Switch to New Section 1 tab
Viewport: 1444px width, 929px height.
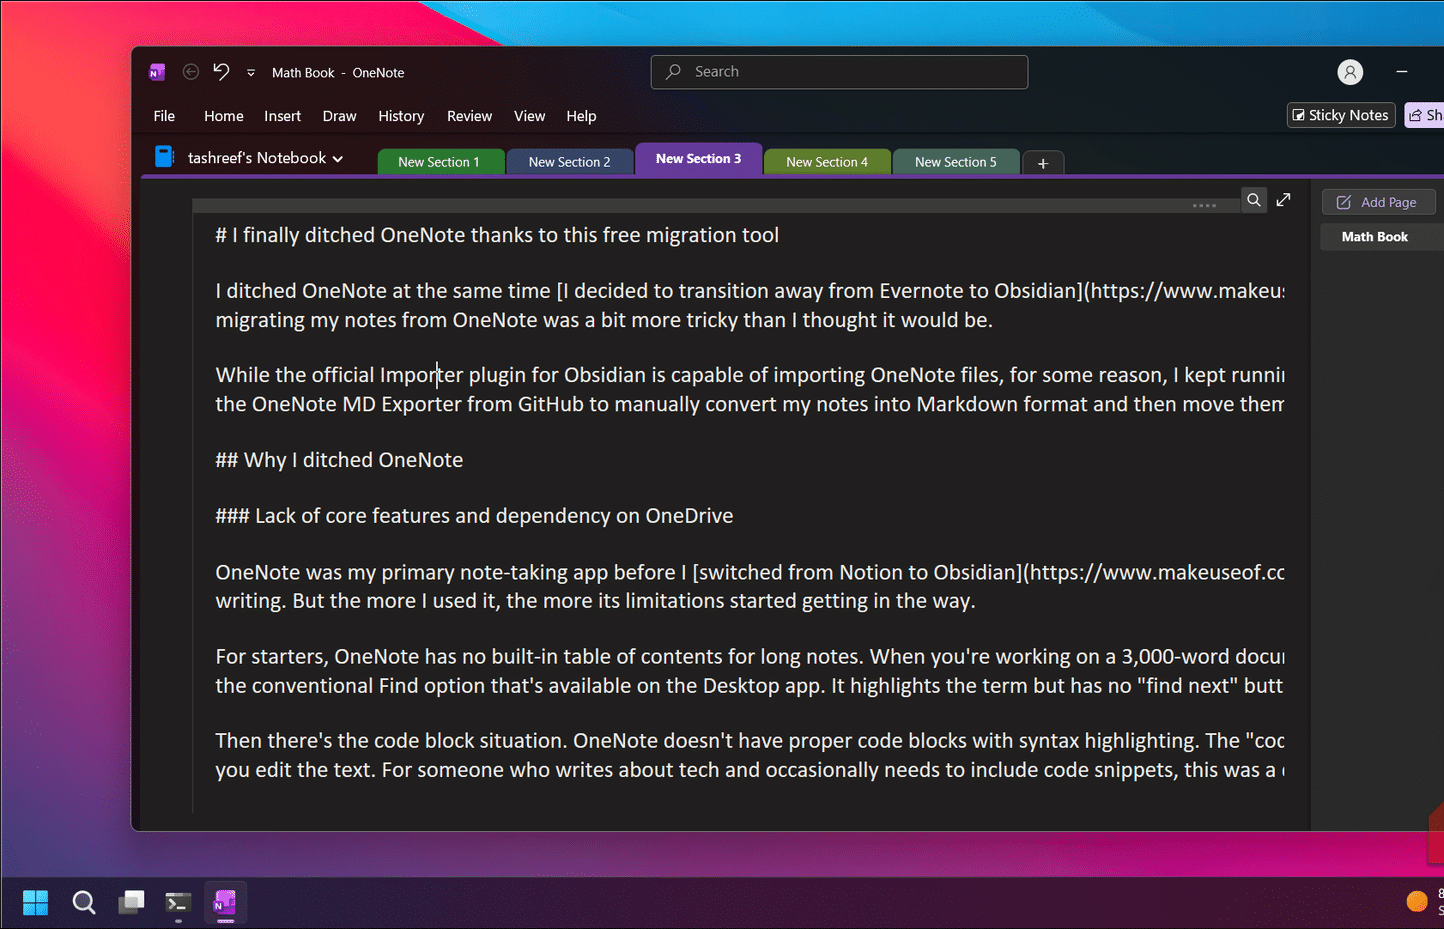coord(440,161)
